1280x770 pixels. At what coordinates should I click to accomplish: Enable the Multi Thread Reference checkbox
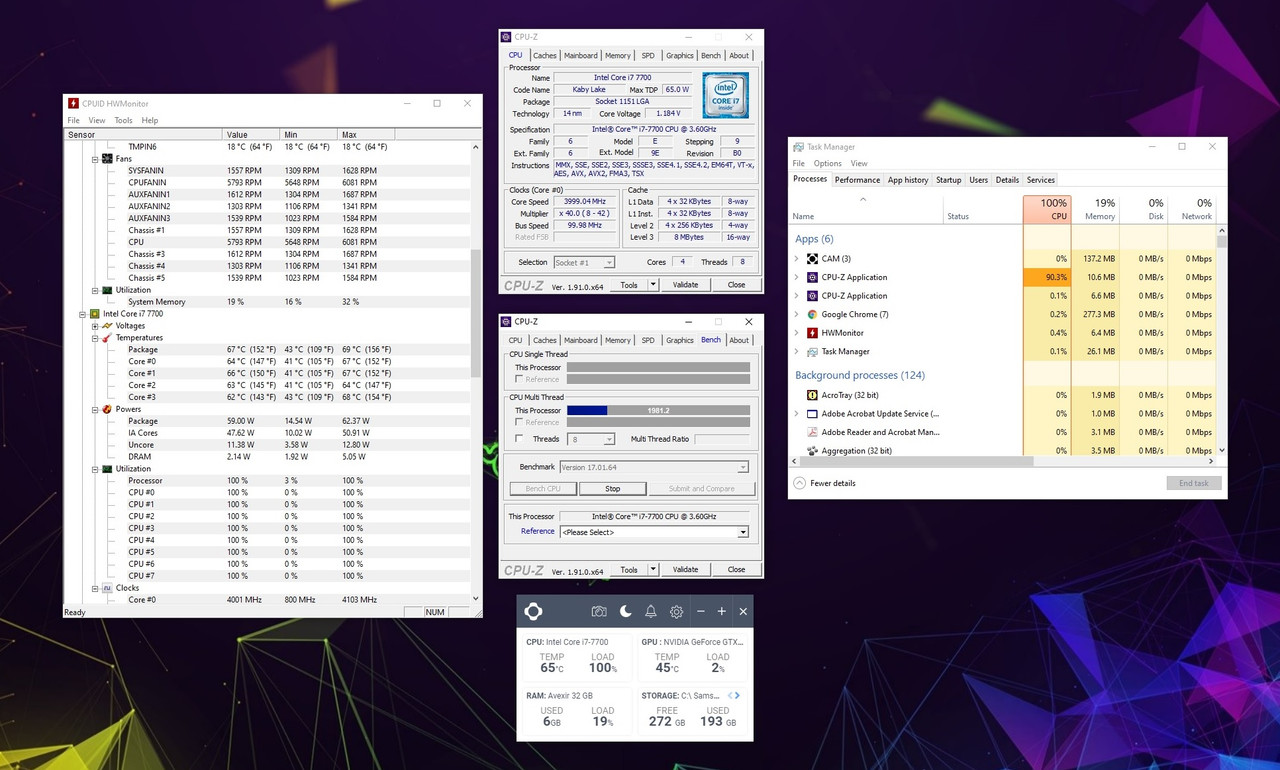pyautogui.click(x=518, y=422)
